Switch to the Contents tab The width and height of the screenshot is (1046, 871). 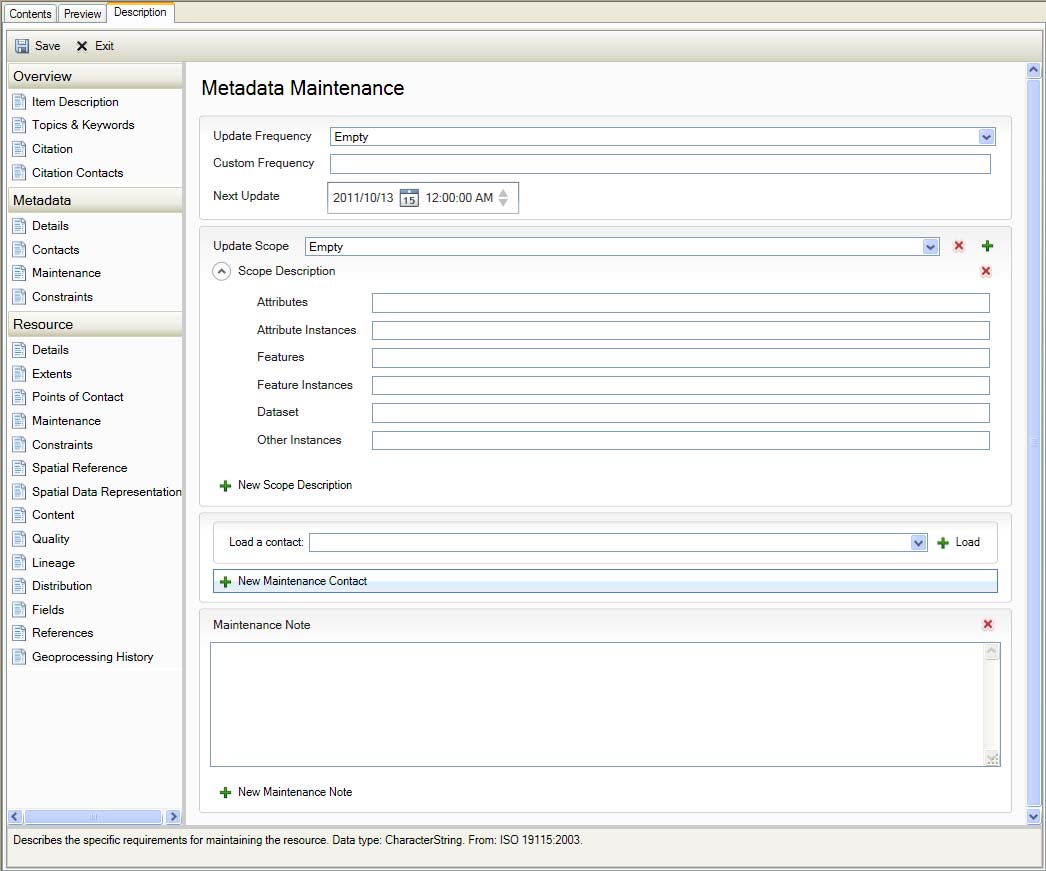pos(30,14)
